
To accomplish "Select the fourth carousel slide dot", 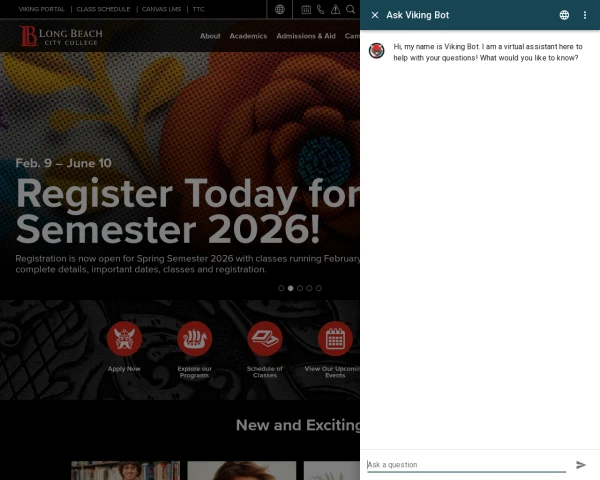I will (309, 288).
